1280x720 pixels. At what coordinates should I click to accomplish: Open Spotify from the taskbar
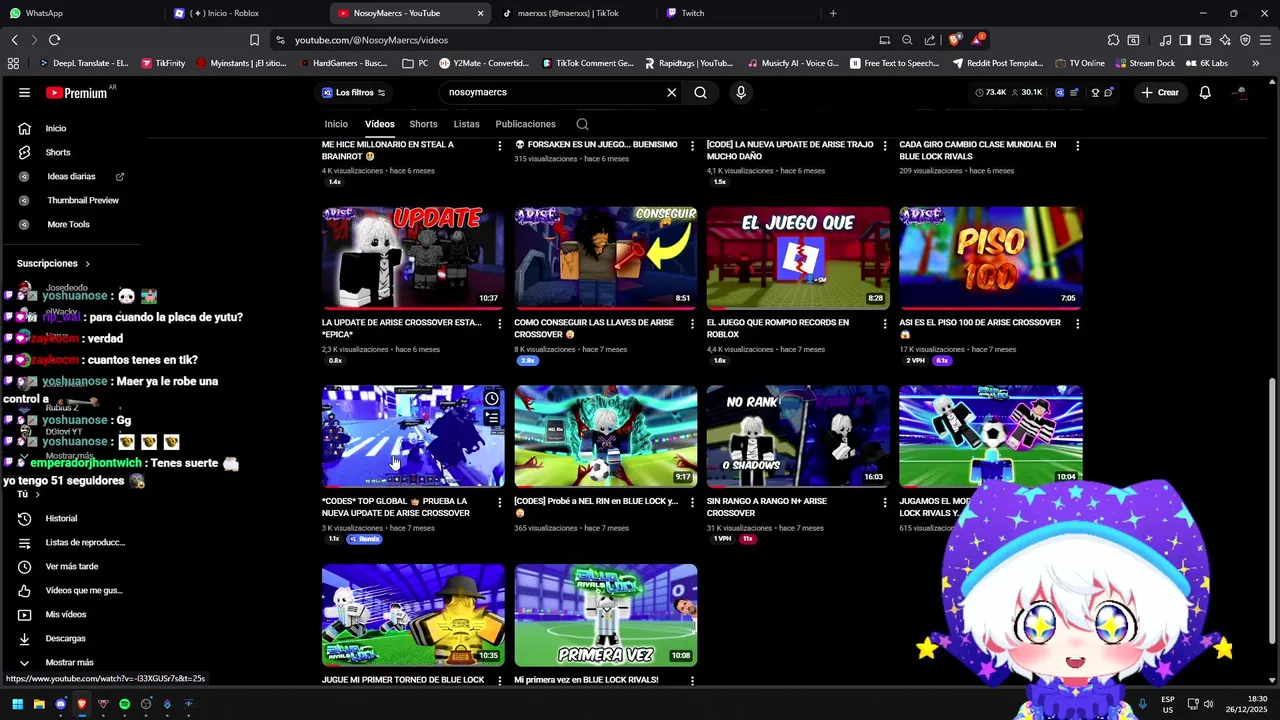click(124, 704)
